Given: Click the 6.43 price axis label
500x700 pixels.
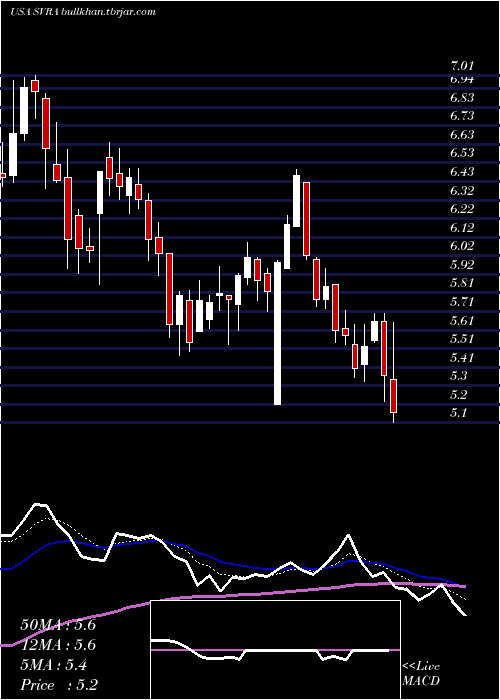Looking at the screenshot, I should click(x=462, y=172).
